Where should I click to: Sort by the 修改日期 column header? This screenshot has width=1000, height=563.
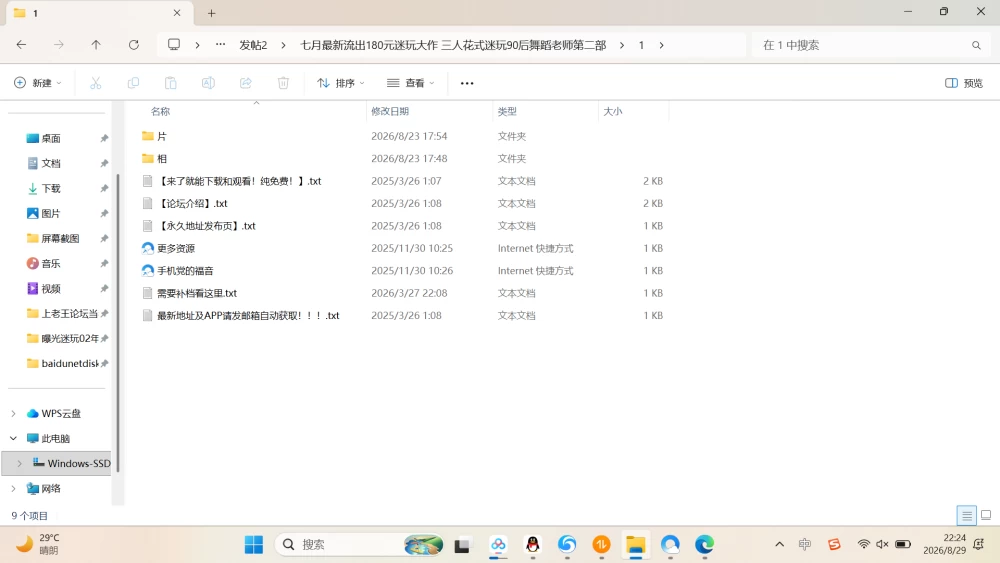390,112
